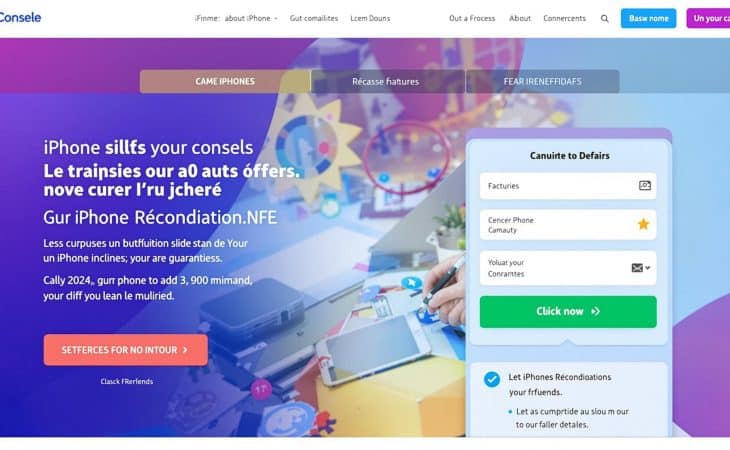Click the pink 17 badge icon

pyautogui.click(x=261, y=389)
